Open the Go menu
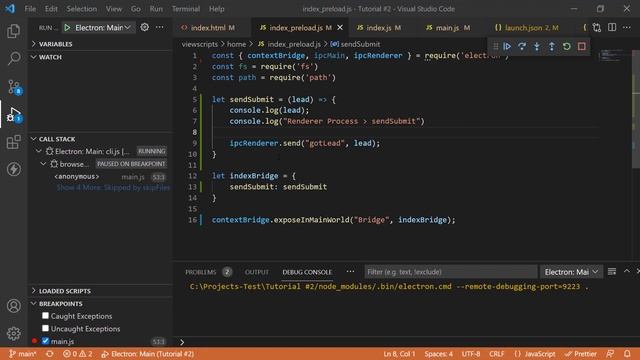640x360 pixels. click(x=136, y=9)
